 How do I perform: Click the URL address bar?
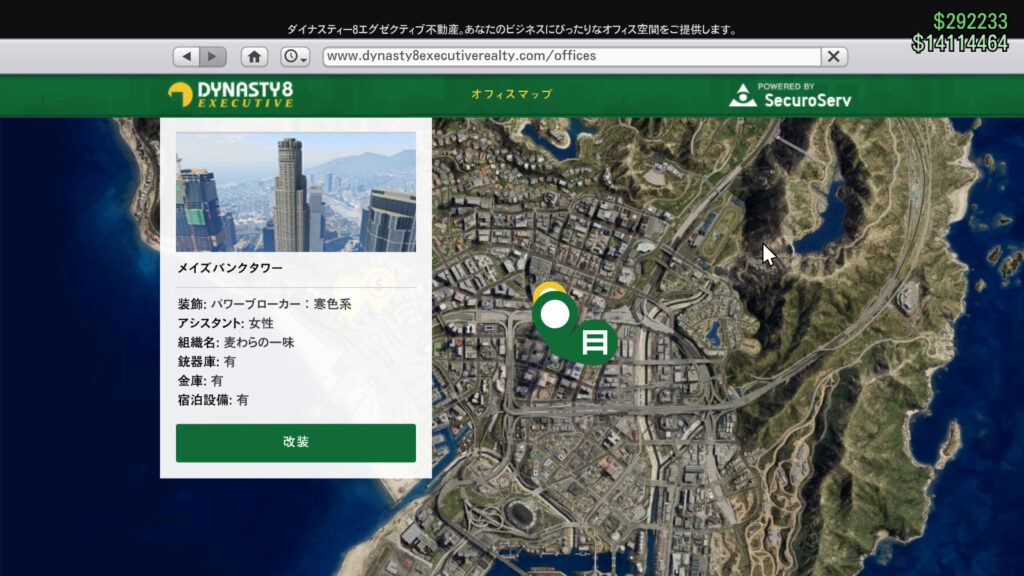click(571, 56)
